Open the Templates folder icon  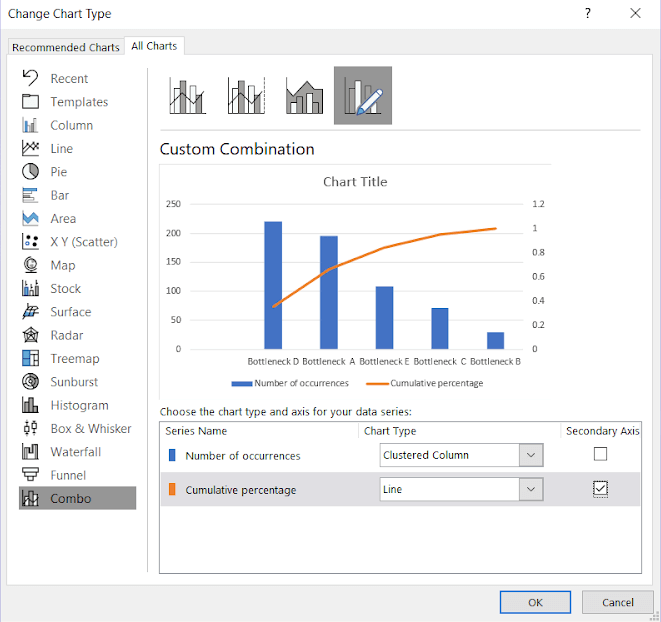point(30,102)
